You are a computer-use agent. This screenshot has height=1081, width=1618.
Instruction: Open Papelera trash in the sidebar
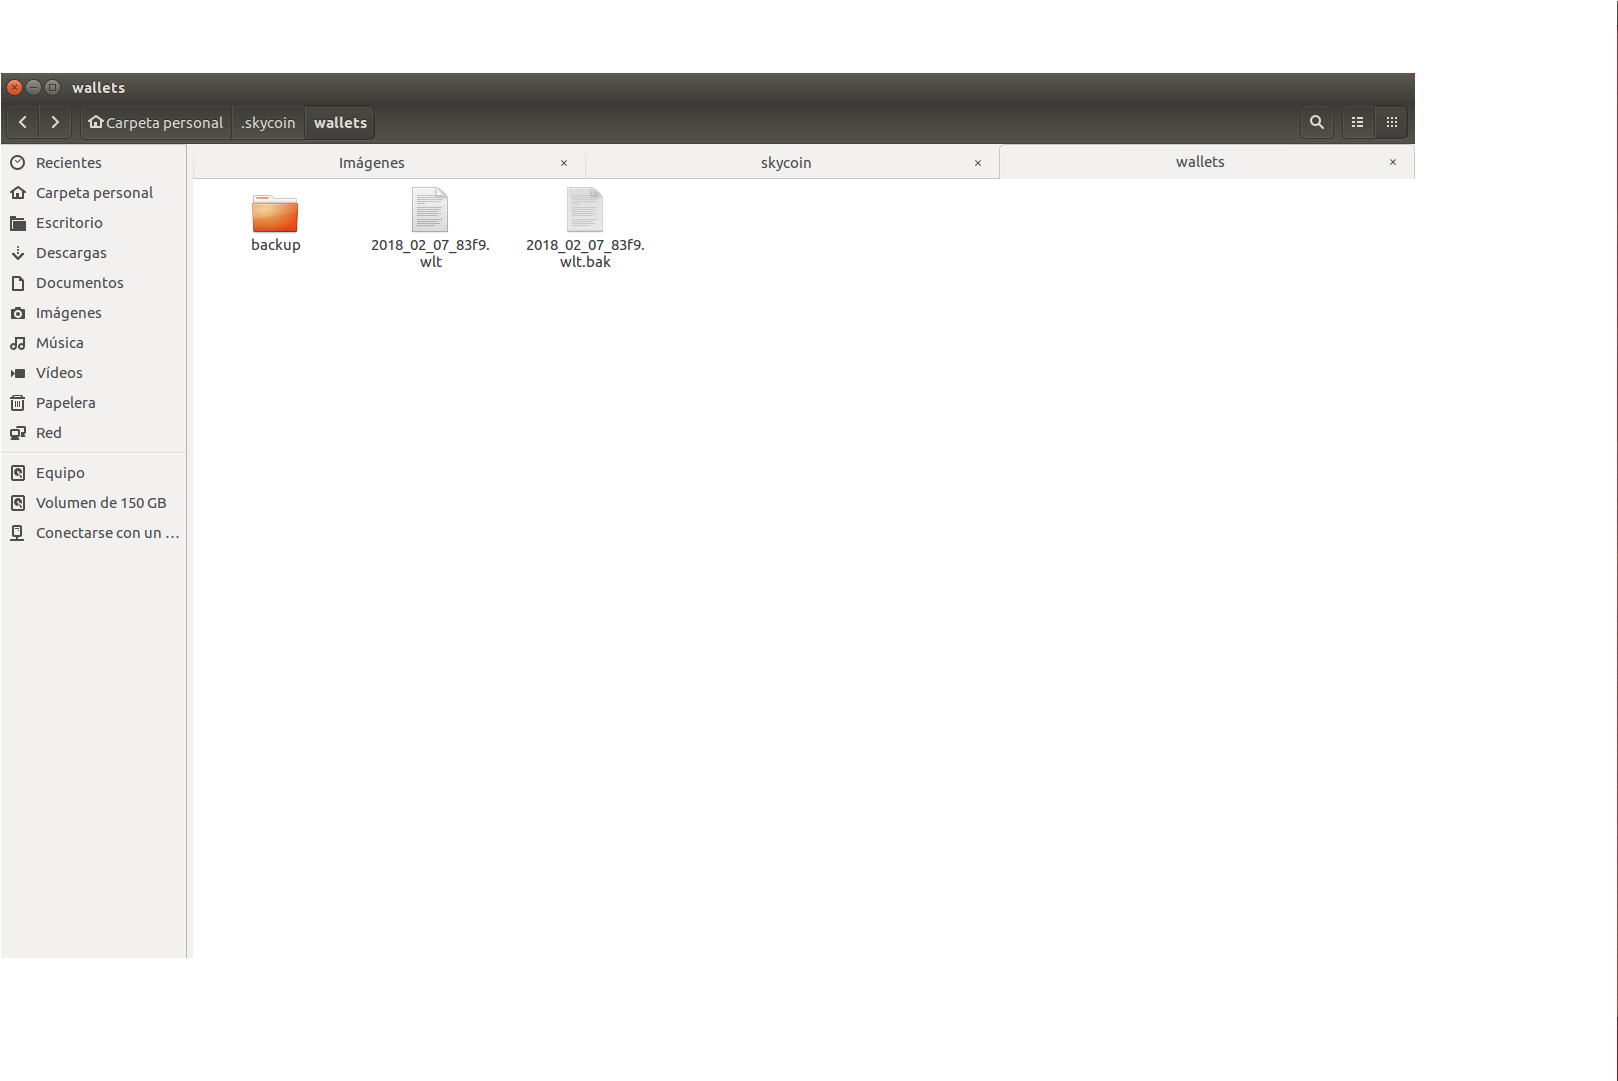click(x=93, y=402)
